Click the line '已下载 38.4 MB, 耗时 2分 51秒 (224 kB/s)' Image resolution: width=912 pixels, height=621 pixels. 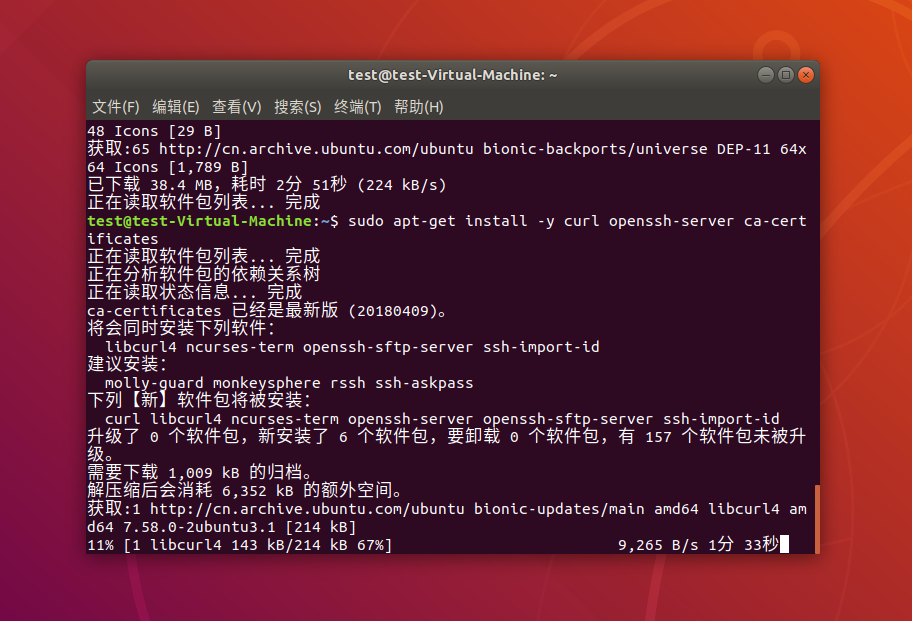point(267,185)
